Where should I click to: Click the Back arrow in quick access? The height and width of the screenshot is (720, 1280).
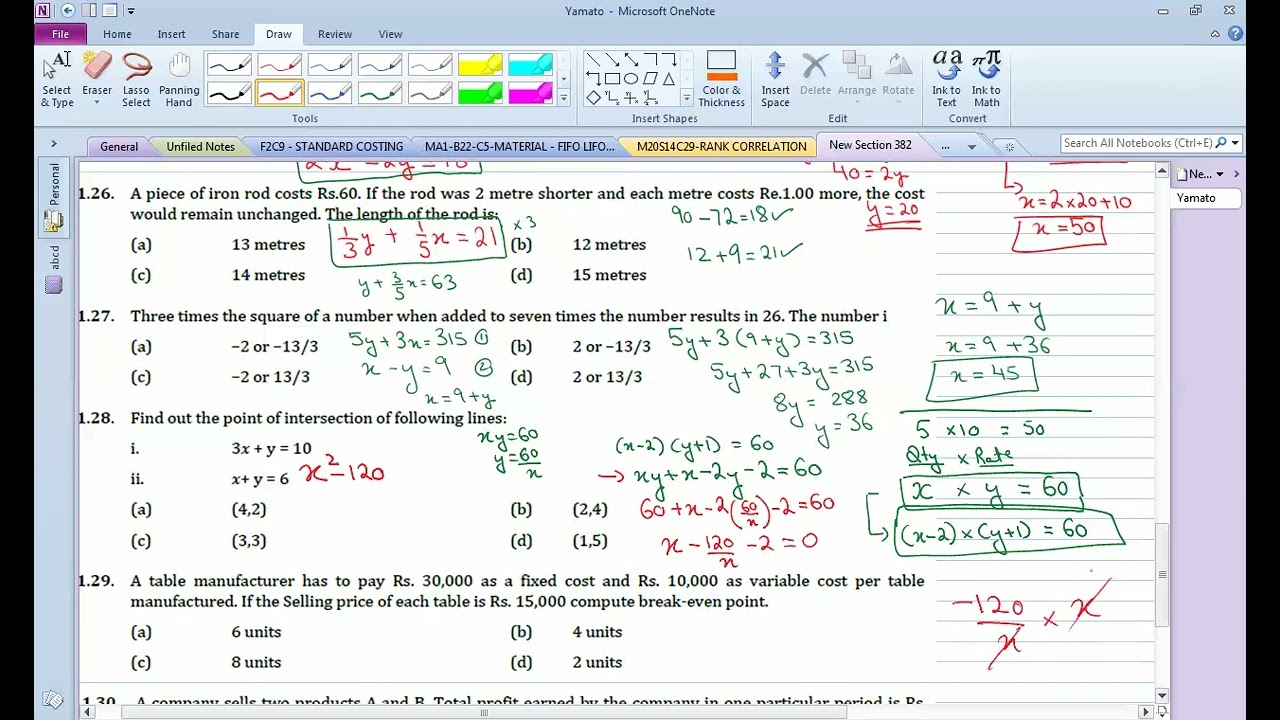(68, 11)
